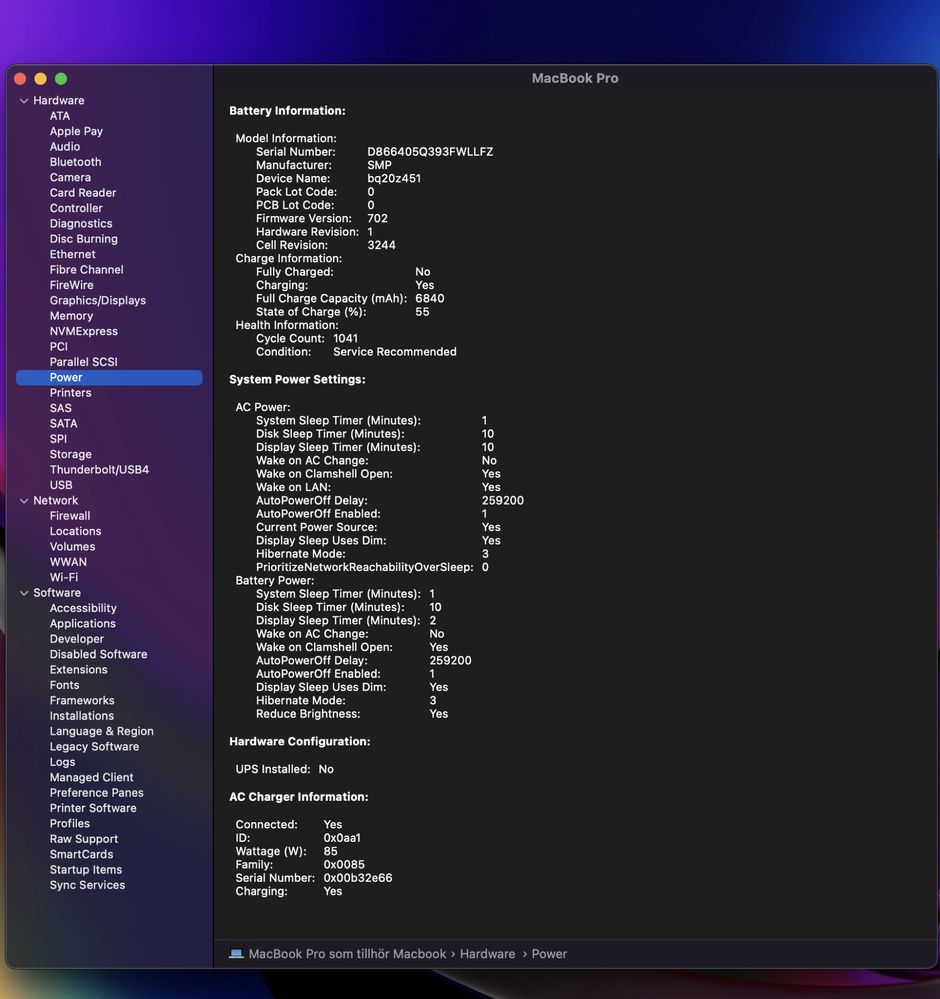The height and width of the screenshot is (999, 940).
Task: Open Developer software entry
Action: 76,639
